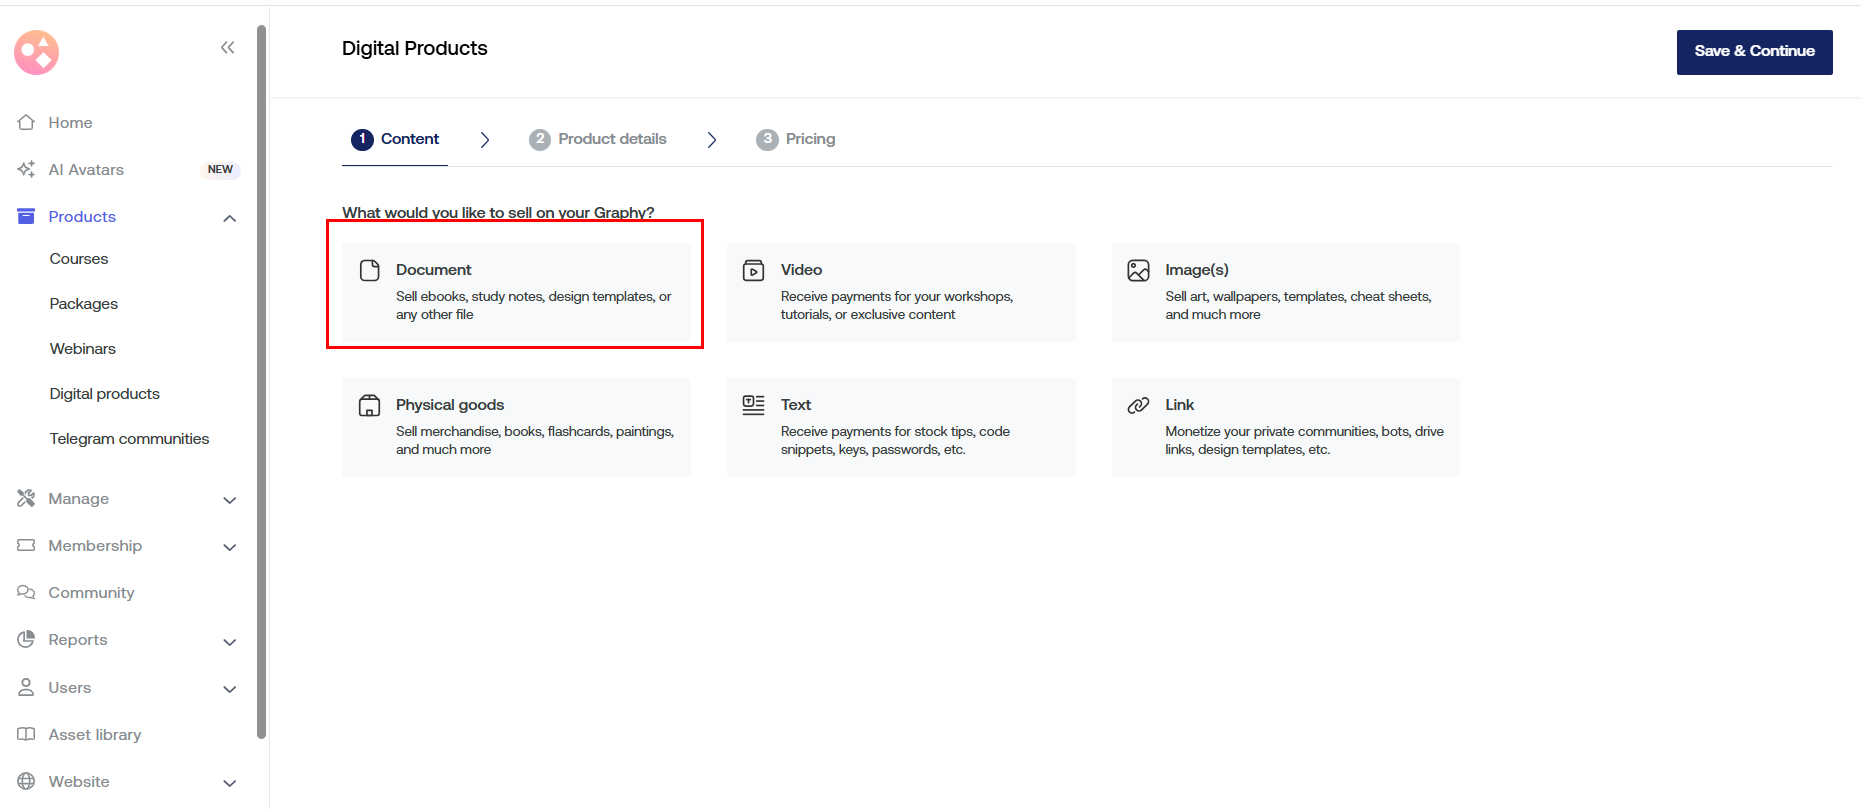Expand the Membership section chevron

click(229, 547)
